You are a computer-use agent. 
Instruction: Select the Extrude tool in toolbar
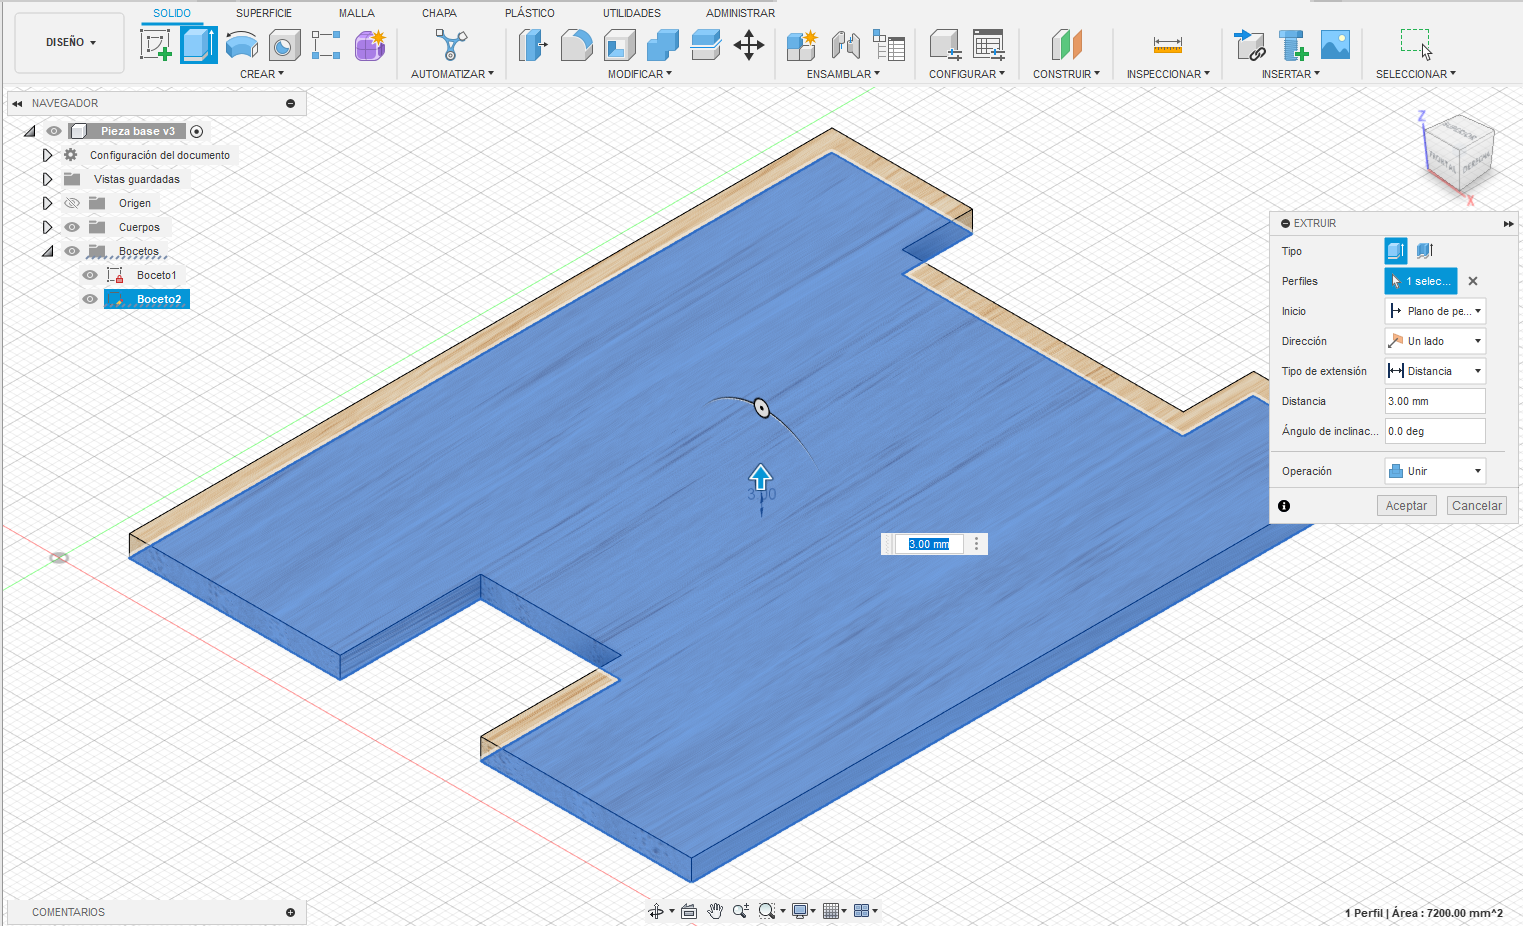coord(199,45)
